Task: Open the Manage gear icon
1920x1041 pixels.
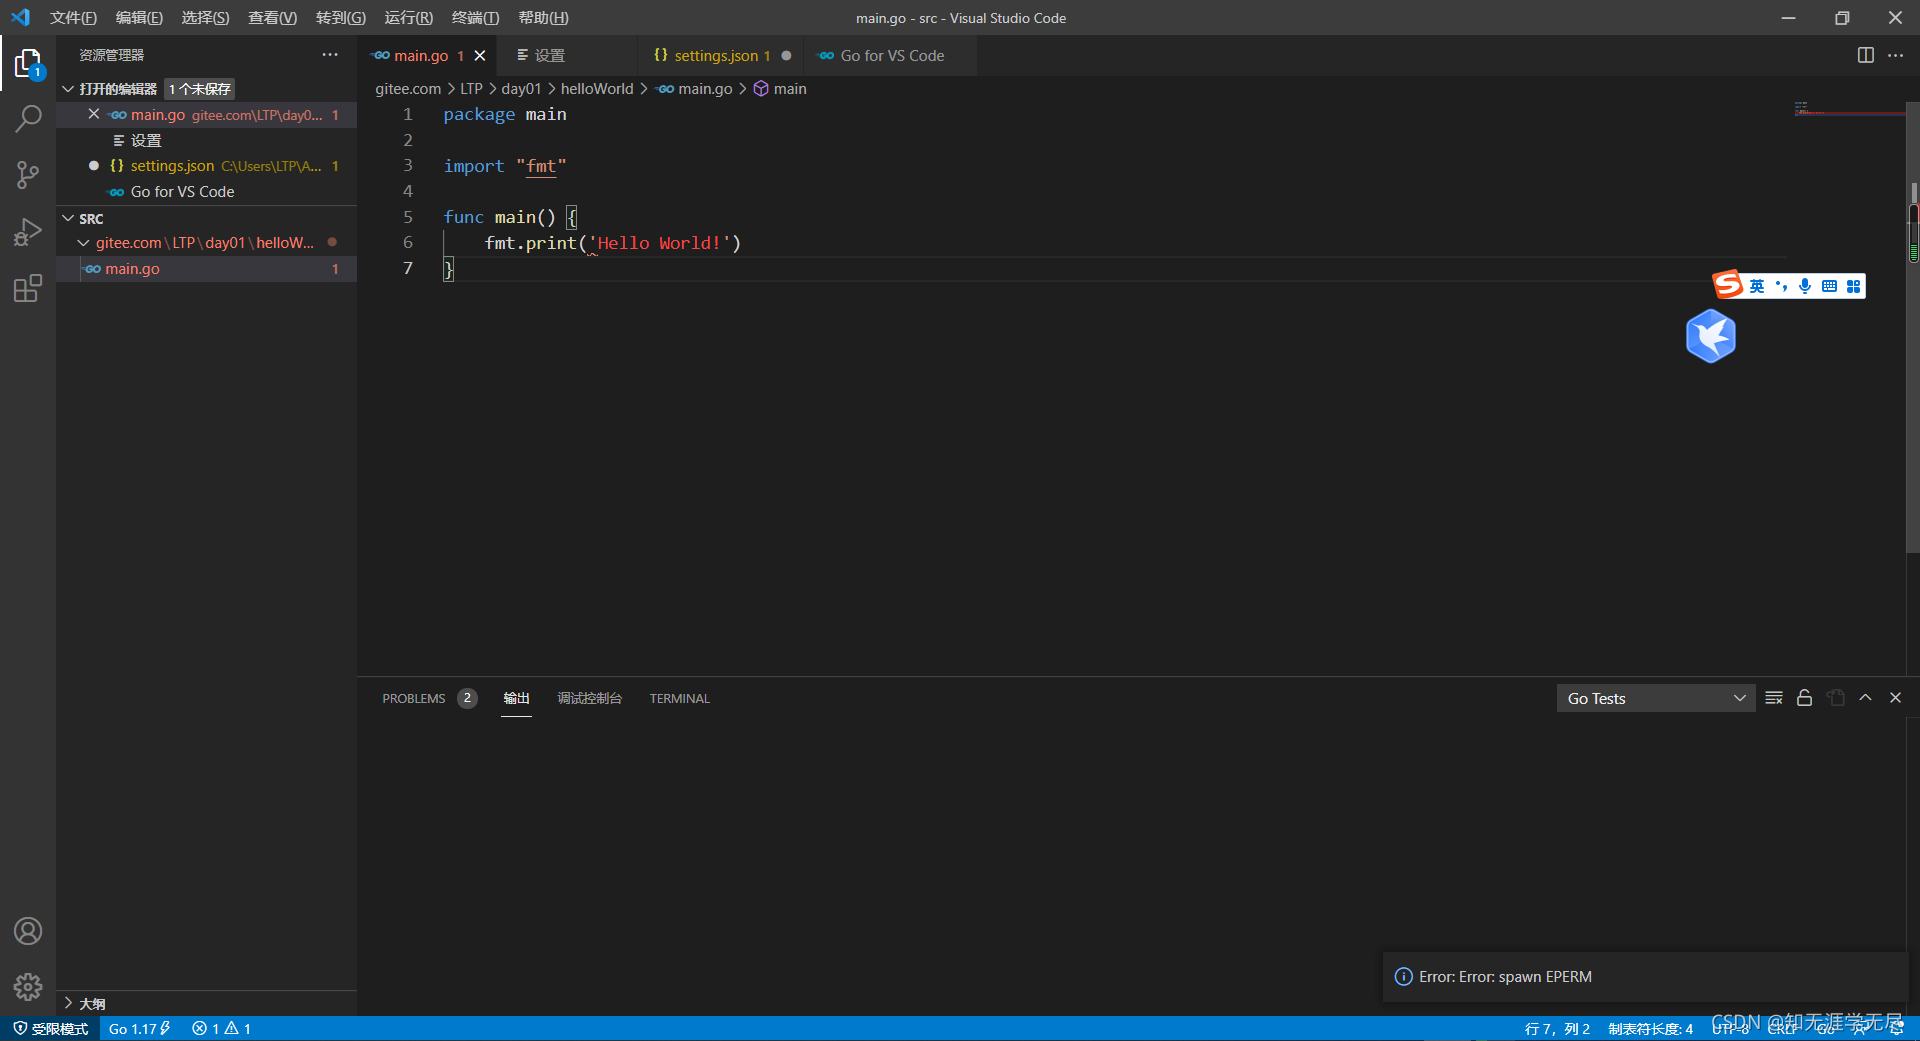Action: pyautogui.click(x=28, y=987)
